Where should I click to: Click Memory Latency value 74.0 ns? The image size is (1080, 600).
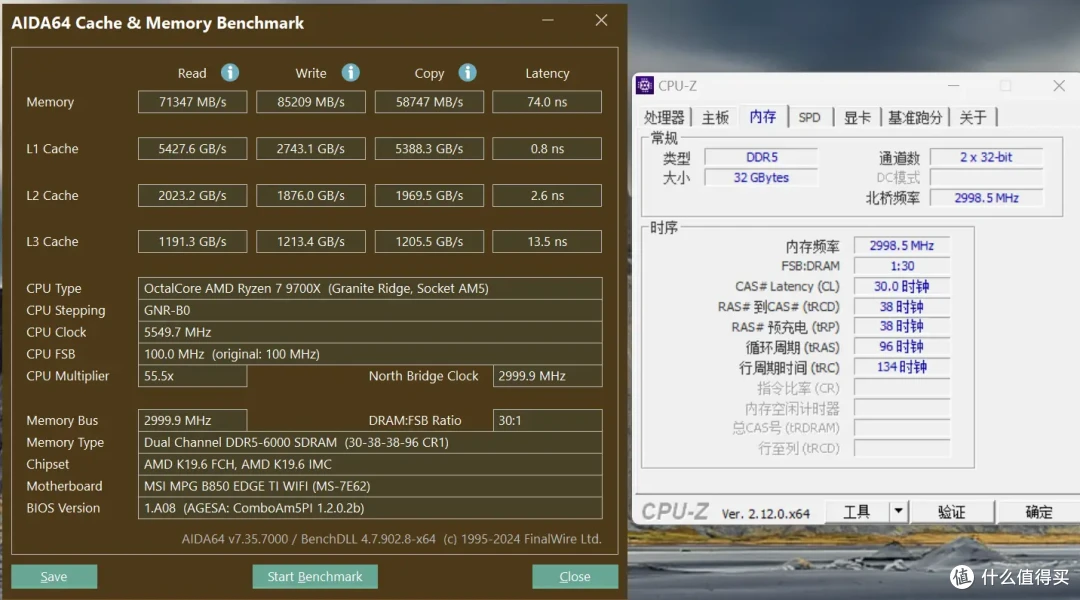tap(547, 102)
